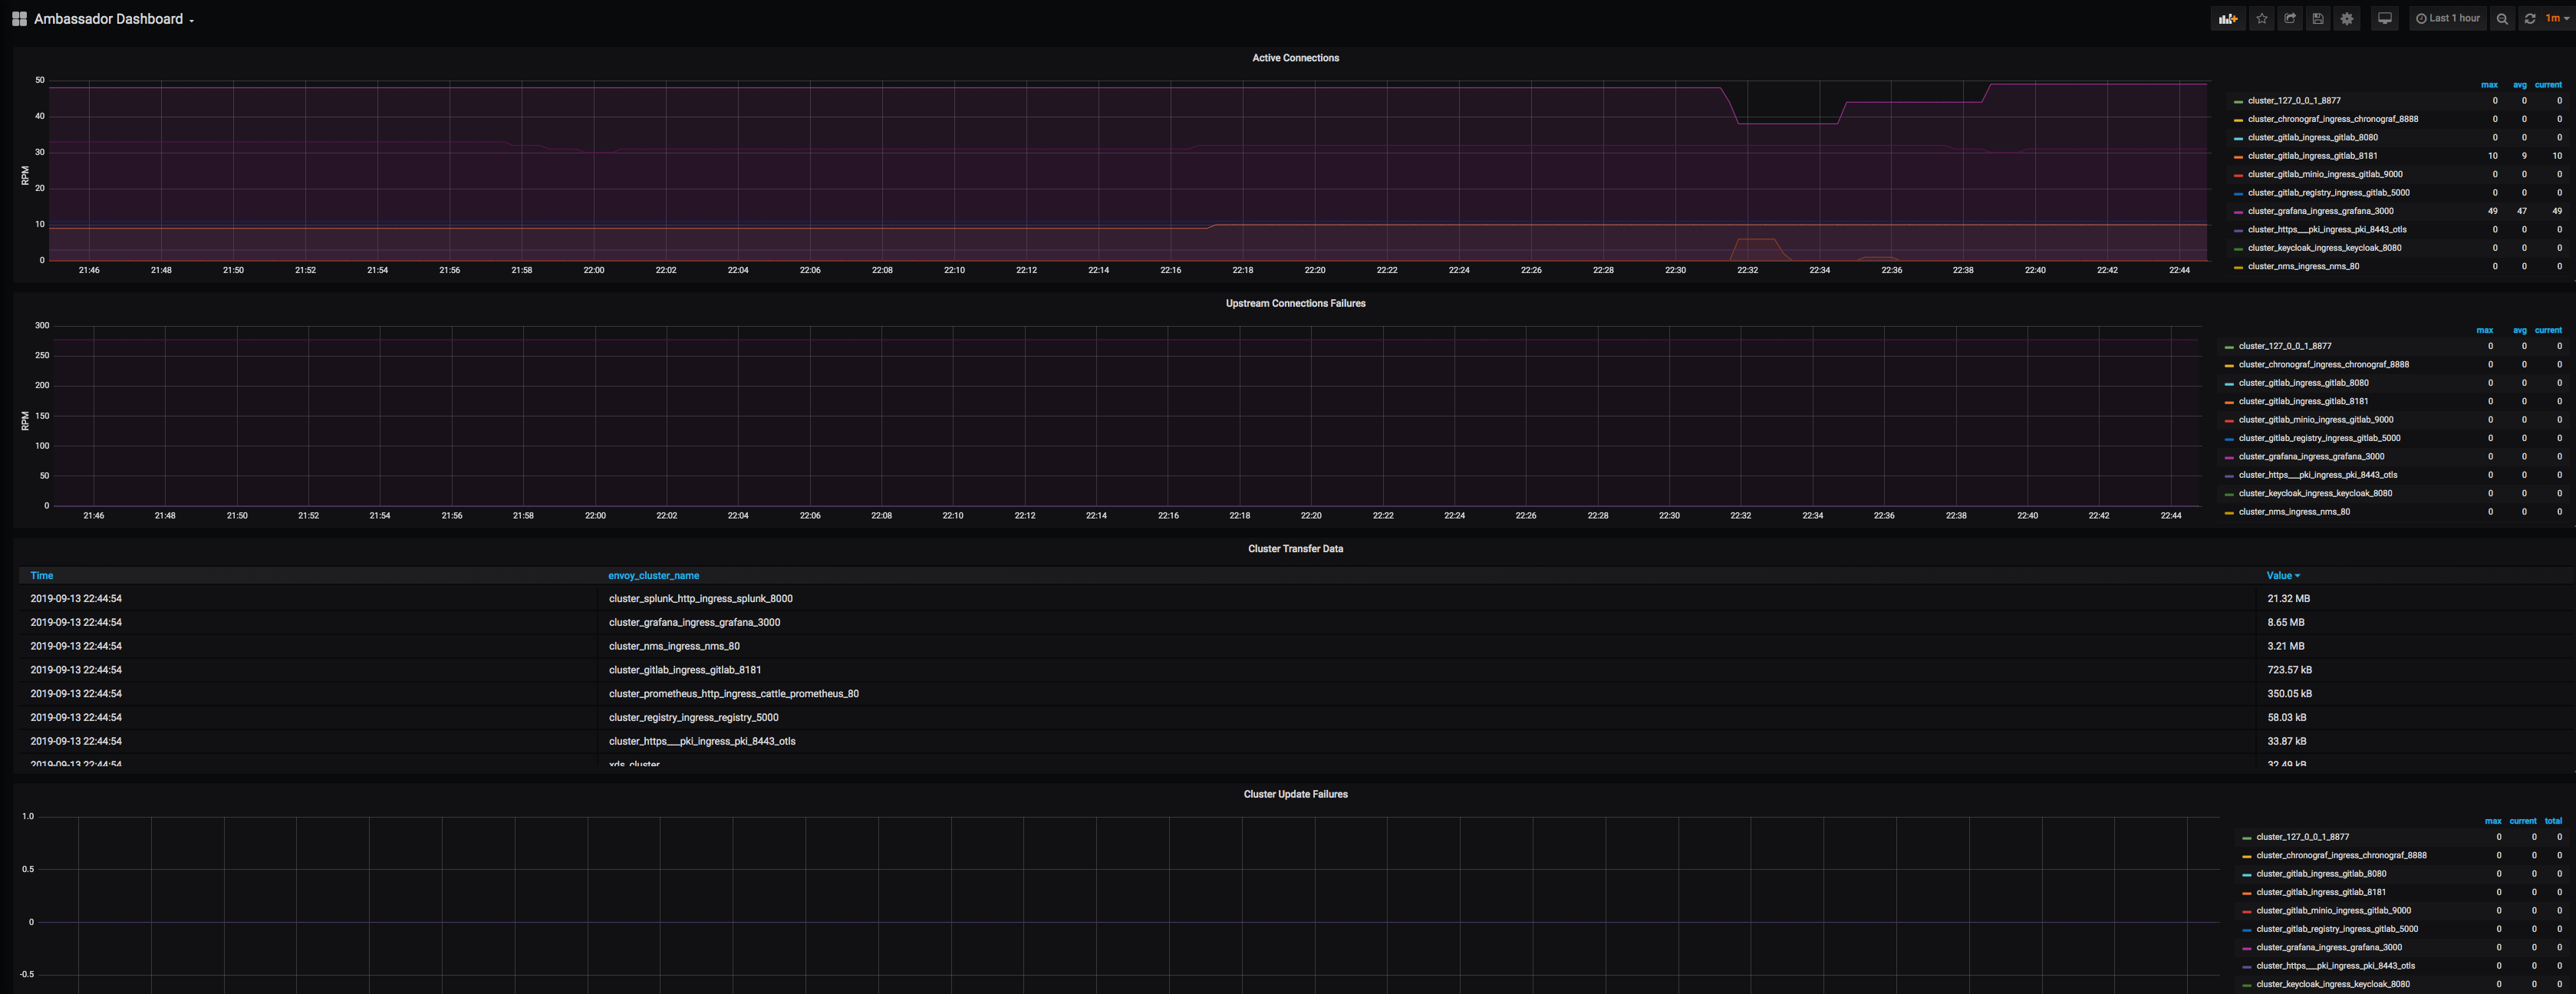Click color swatch of cluster_nms_ingress_nms_80 in Active Connections

(2238, 267)
